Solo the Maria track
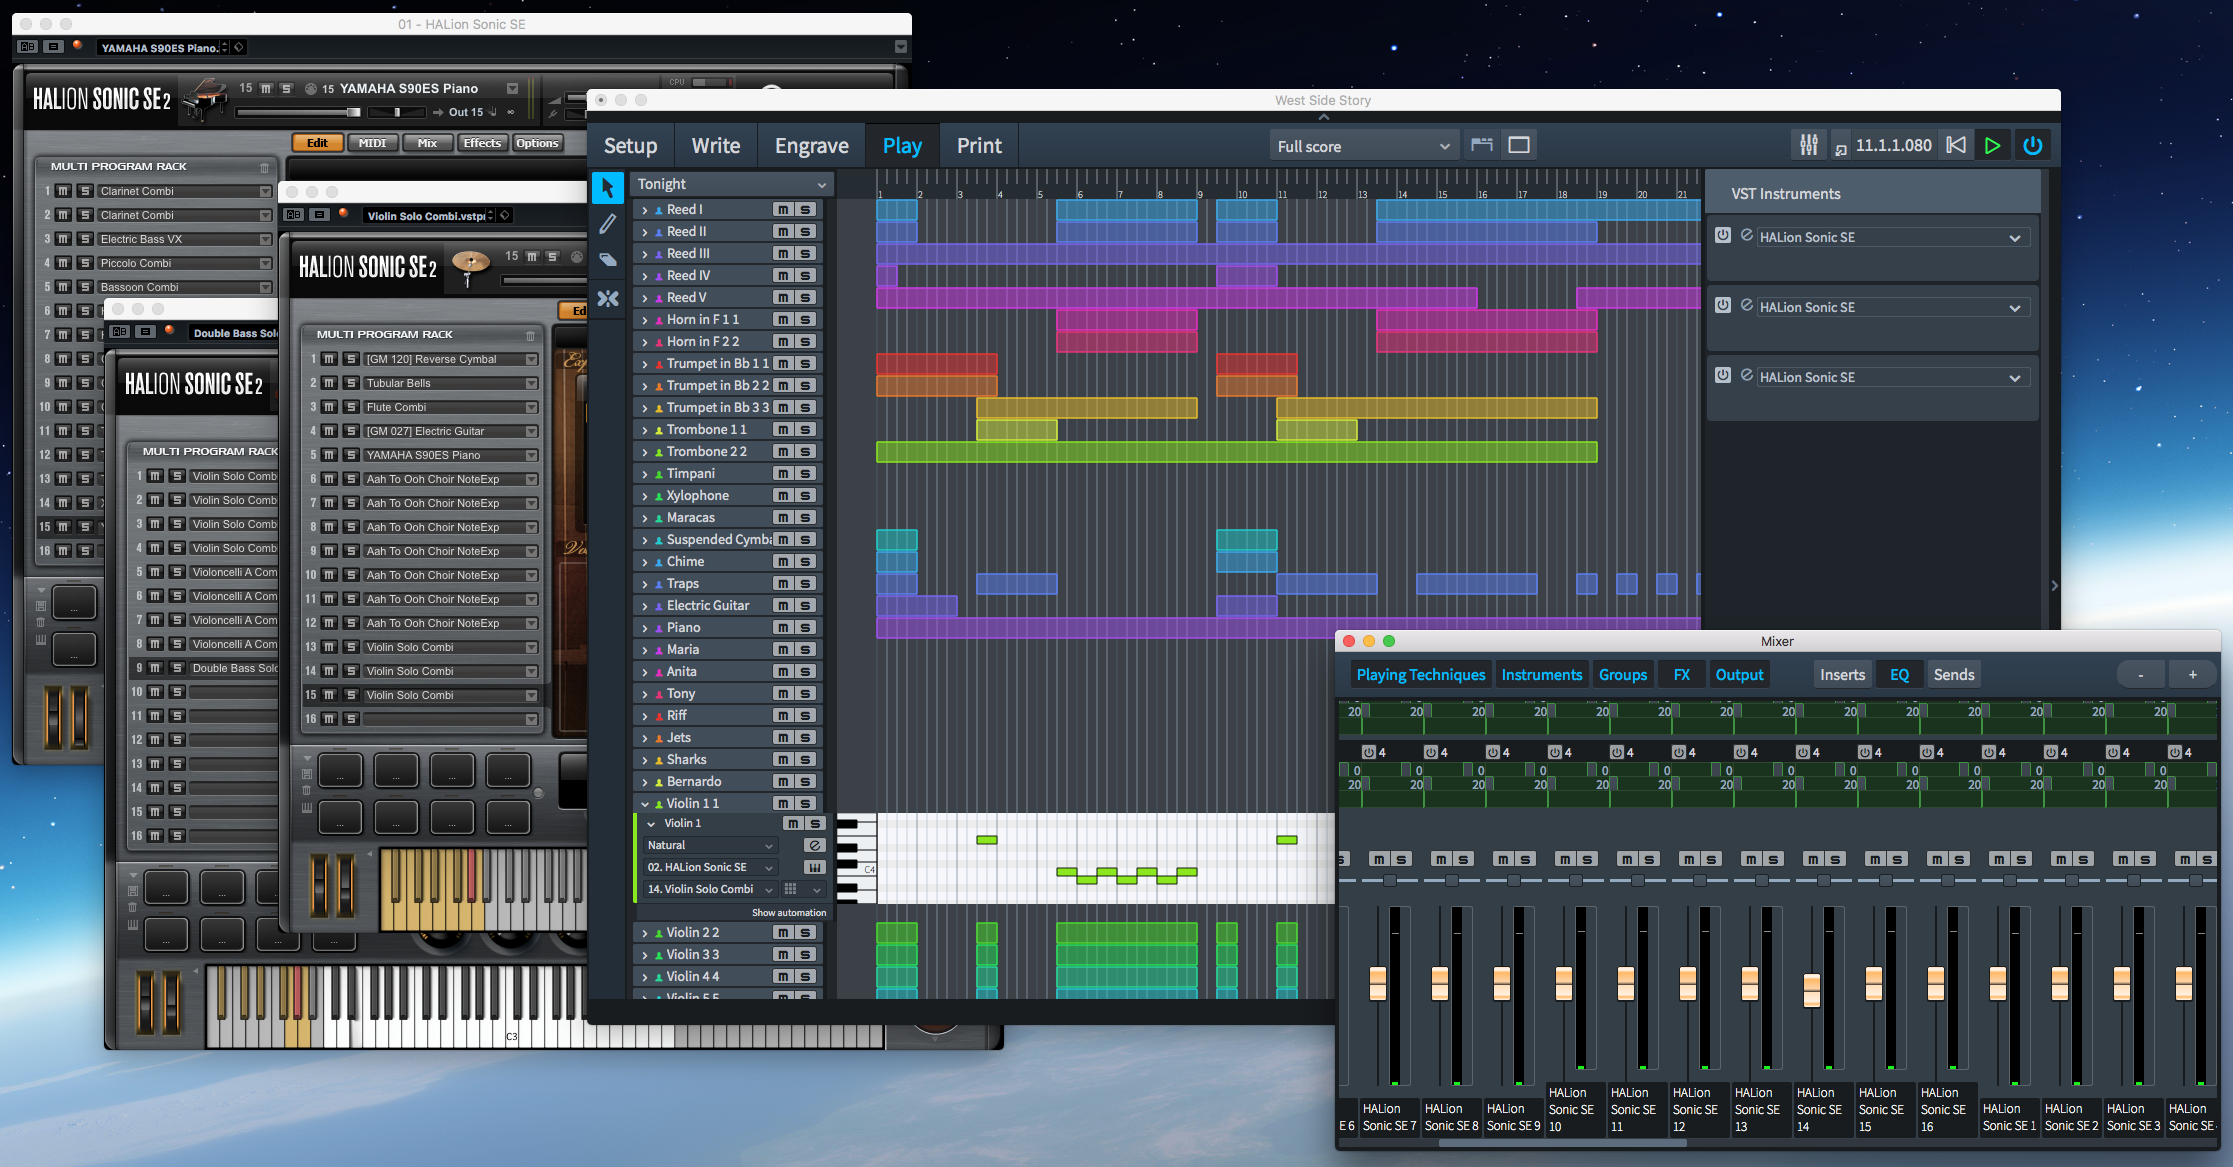 806,649
